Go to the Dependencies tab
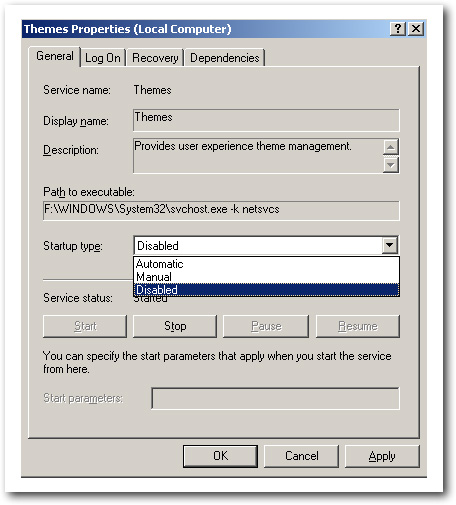The width and height of the screenshot is (456, 505). pos(225,58)
